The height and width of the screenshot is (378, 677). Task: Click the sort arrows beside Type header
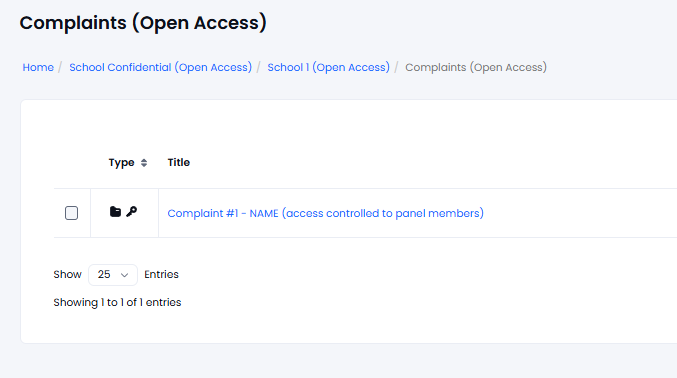[144, 163]
